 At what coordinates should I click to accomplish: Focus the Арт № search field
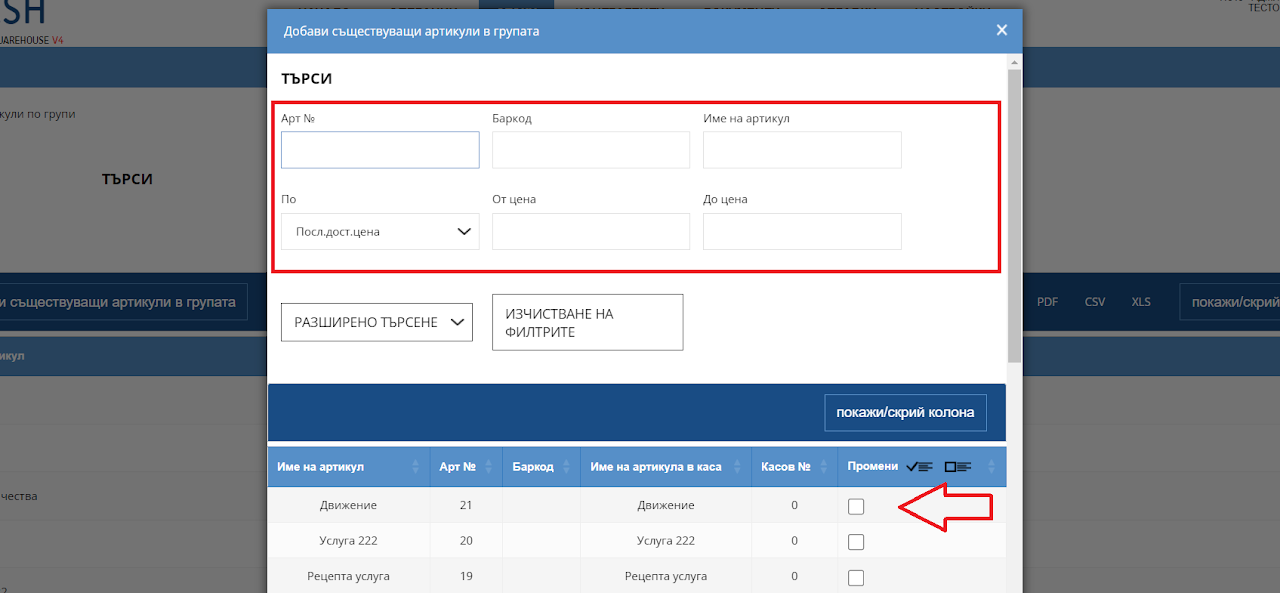[x=380, y=150]
